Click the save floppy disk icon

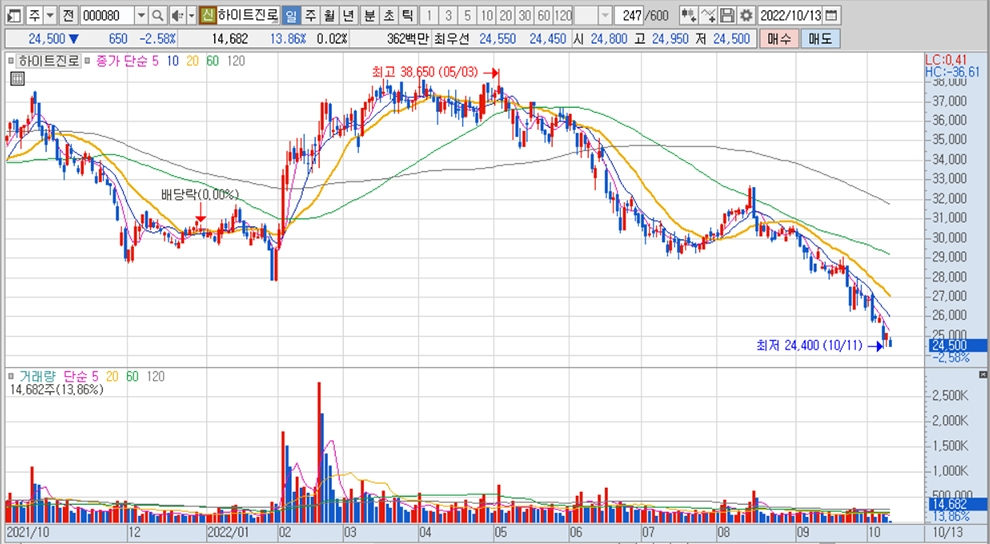pyautogui.click(x=727, y=16)
